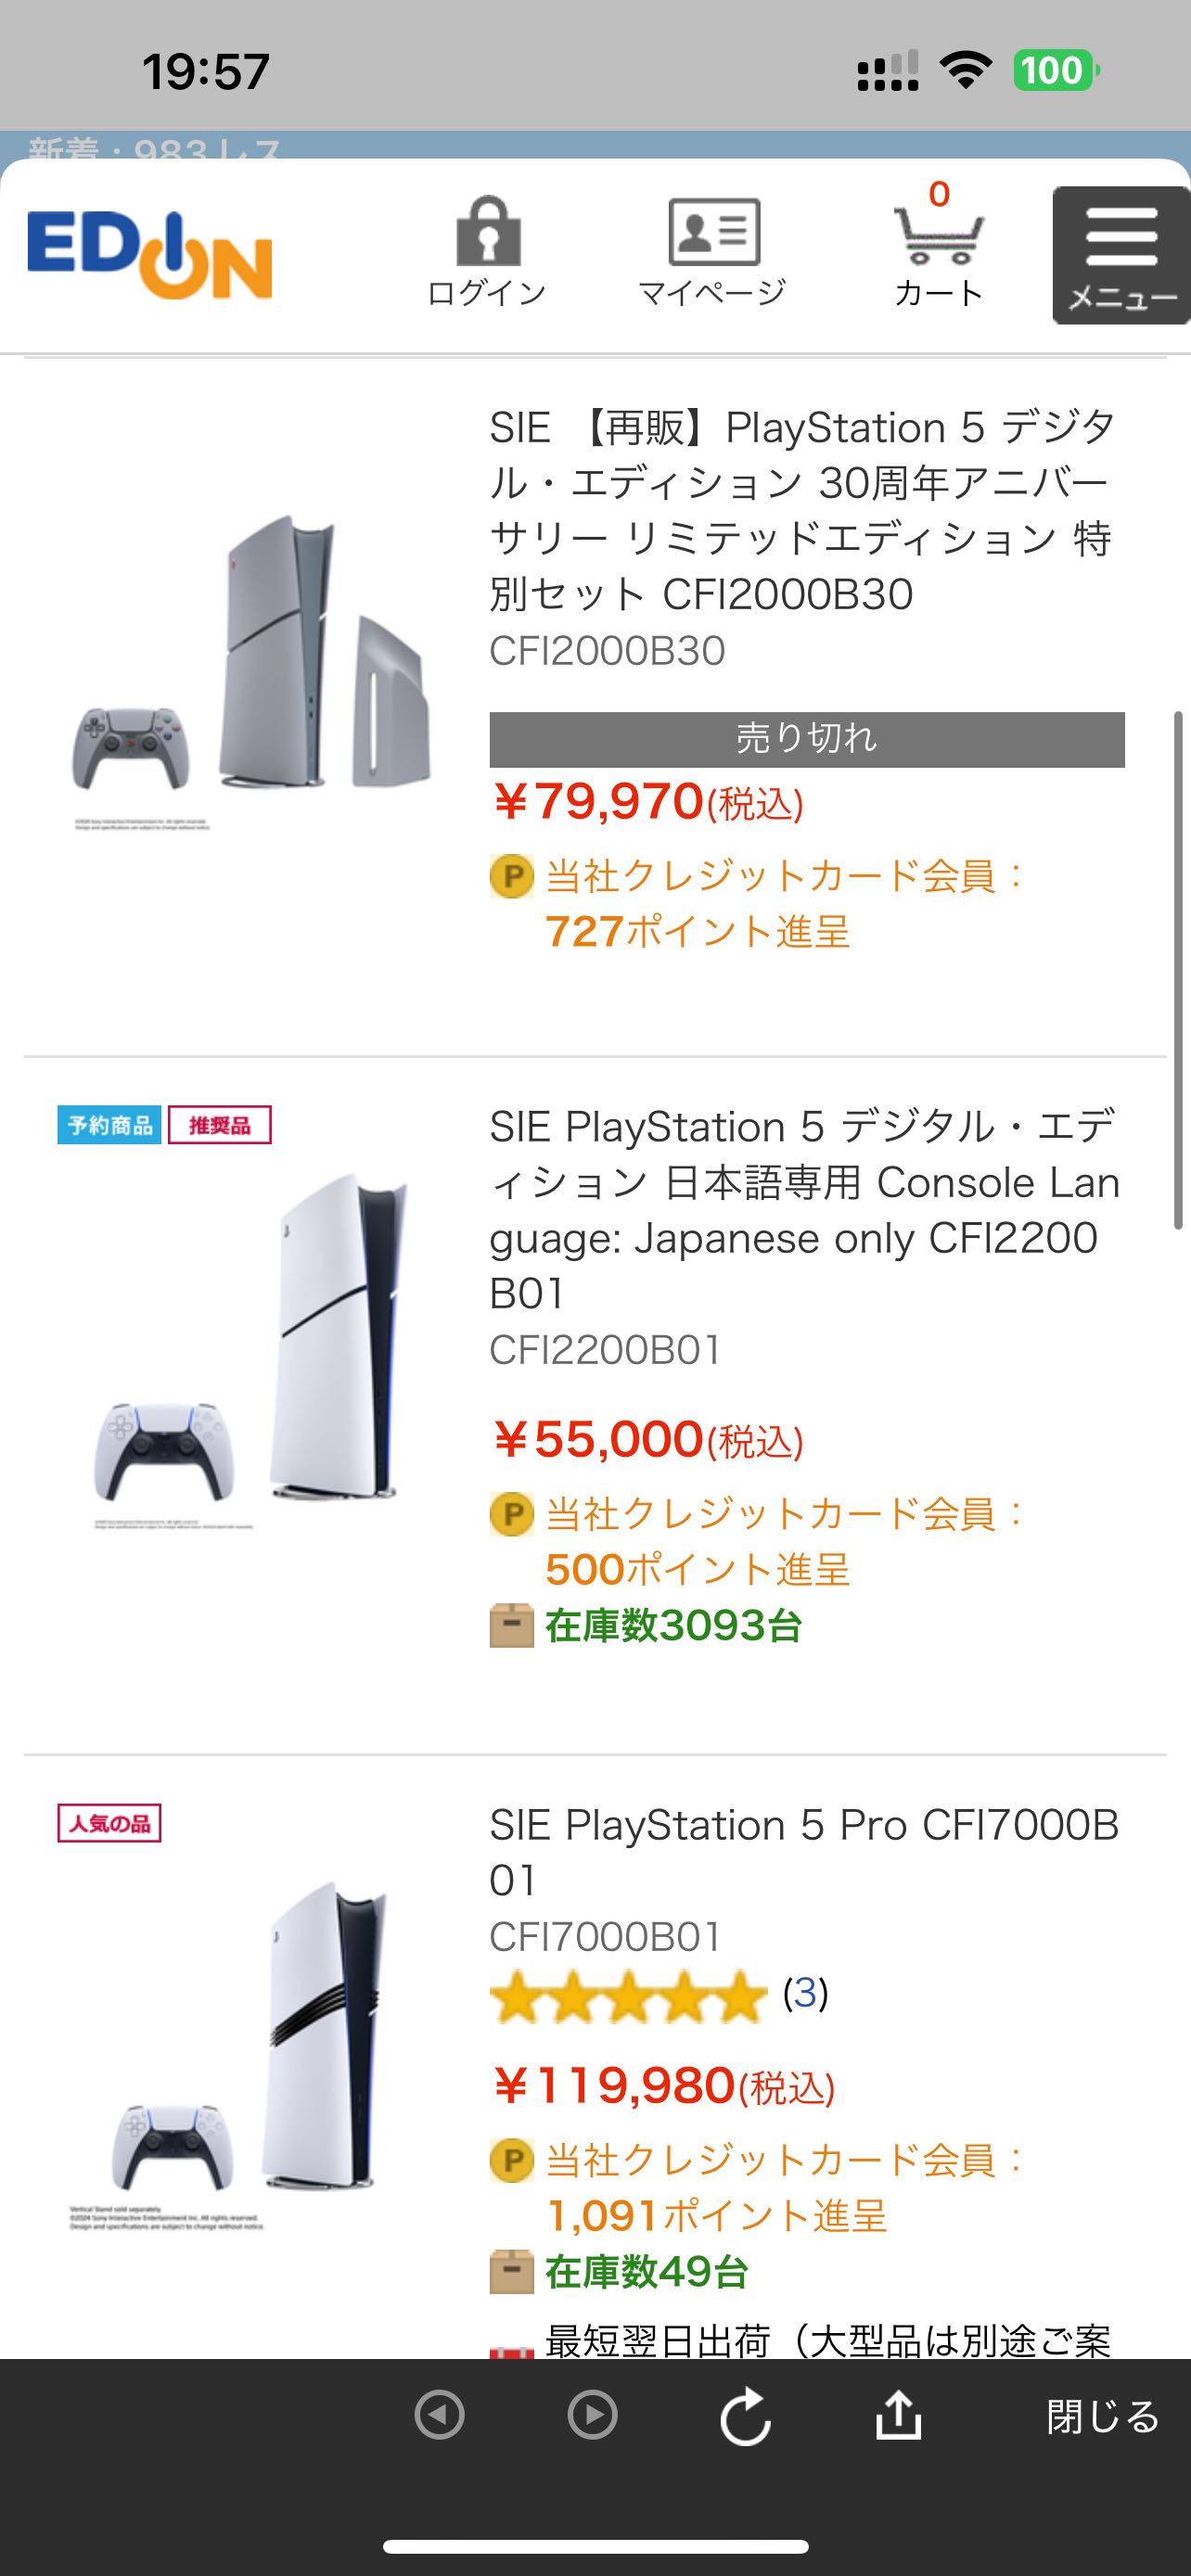Click the PS5 Pro five-star rating
Screen dimensions: 1191x2576
[x=628, y=1995]
